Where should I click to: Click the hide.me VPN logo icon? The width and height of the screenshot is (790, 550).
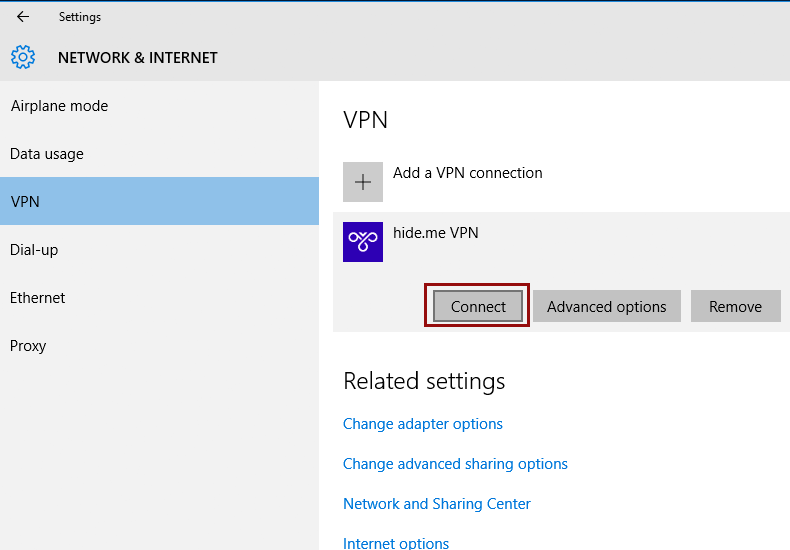pyautogui.click(x=363, y=242)
